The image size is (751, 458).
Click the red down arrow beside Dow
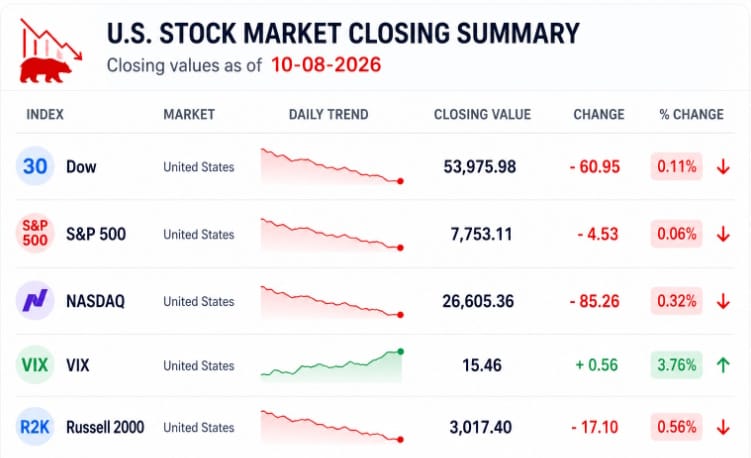pos(723,167)
